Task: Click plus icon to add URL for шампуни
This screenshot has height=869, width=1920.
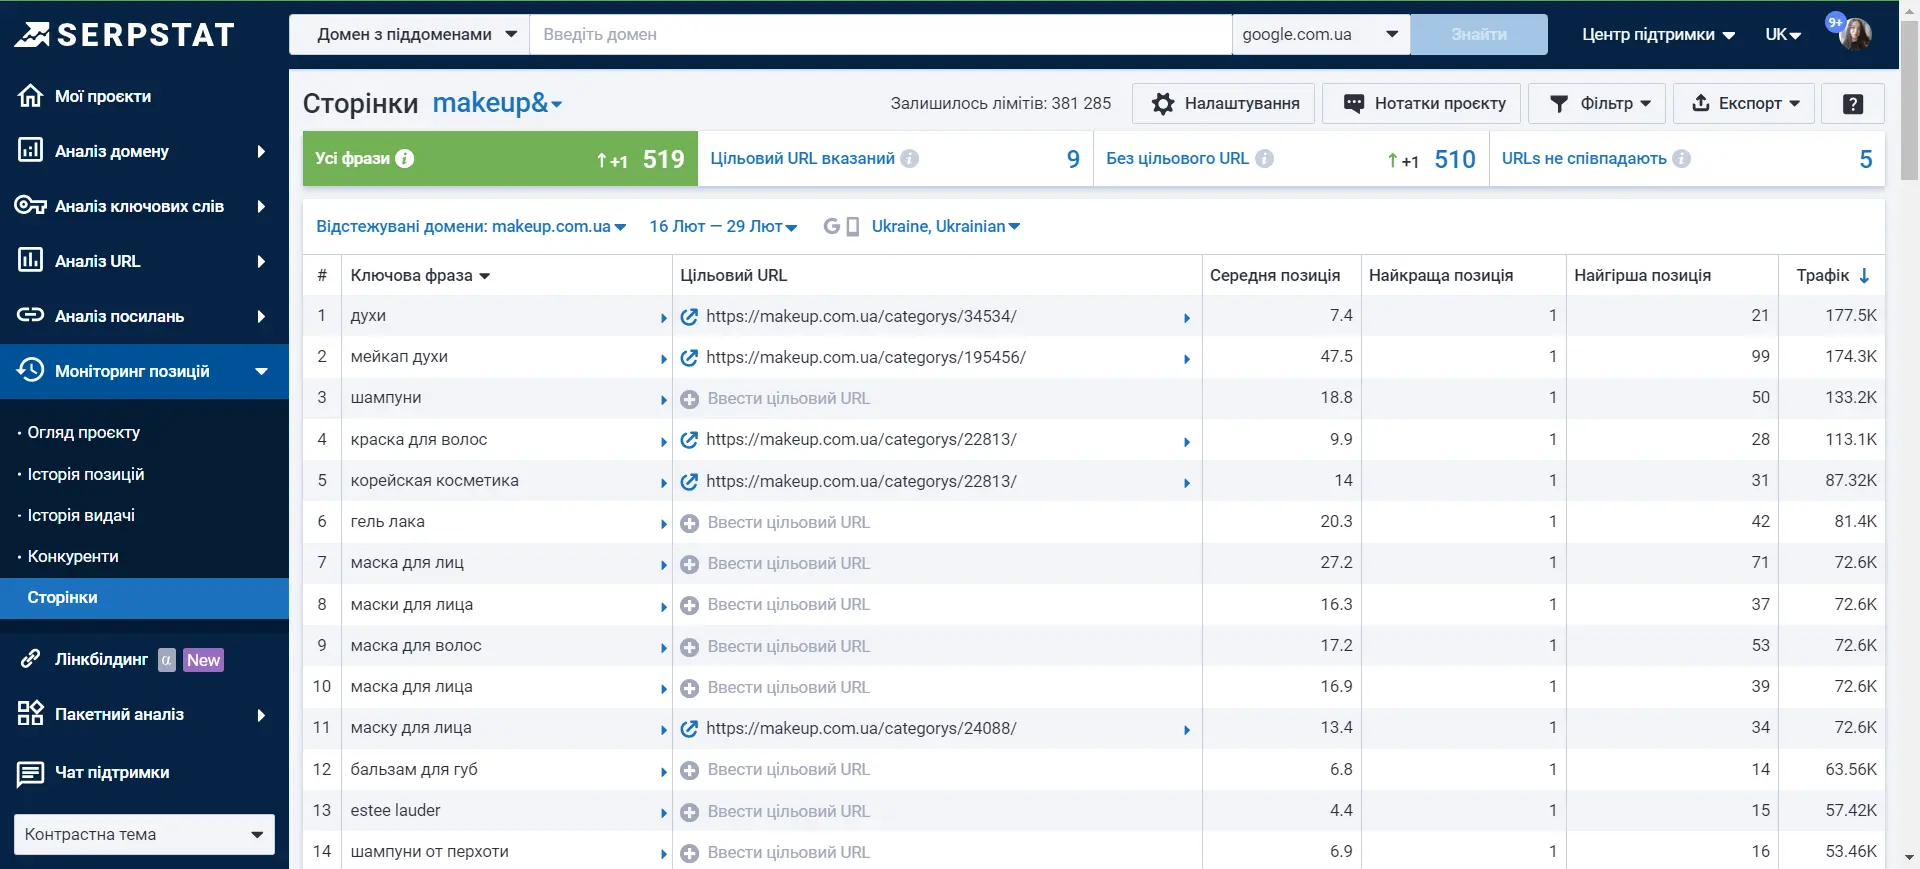Action: (689, 399)
